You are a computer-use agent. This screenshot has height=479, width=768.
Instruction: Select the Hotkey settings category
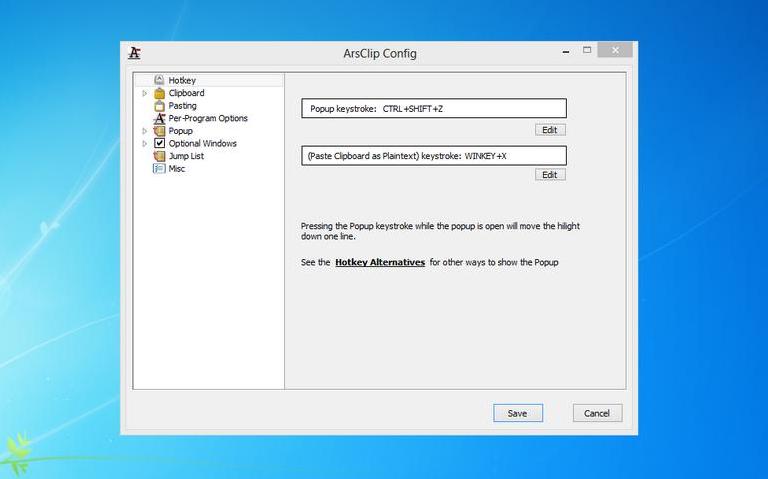(x=182, y=80)
